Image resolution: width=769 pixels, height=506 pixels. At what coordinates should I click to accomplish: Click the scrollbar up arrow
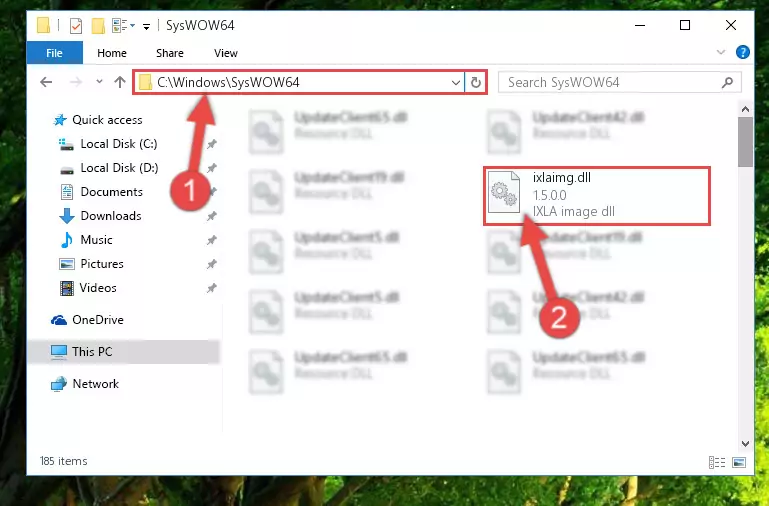pos(745,109)
